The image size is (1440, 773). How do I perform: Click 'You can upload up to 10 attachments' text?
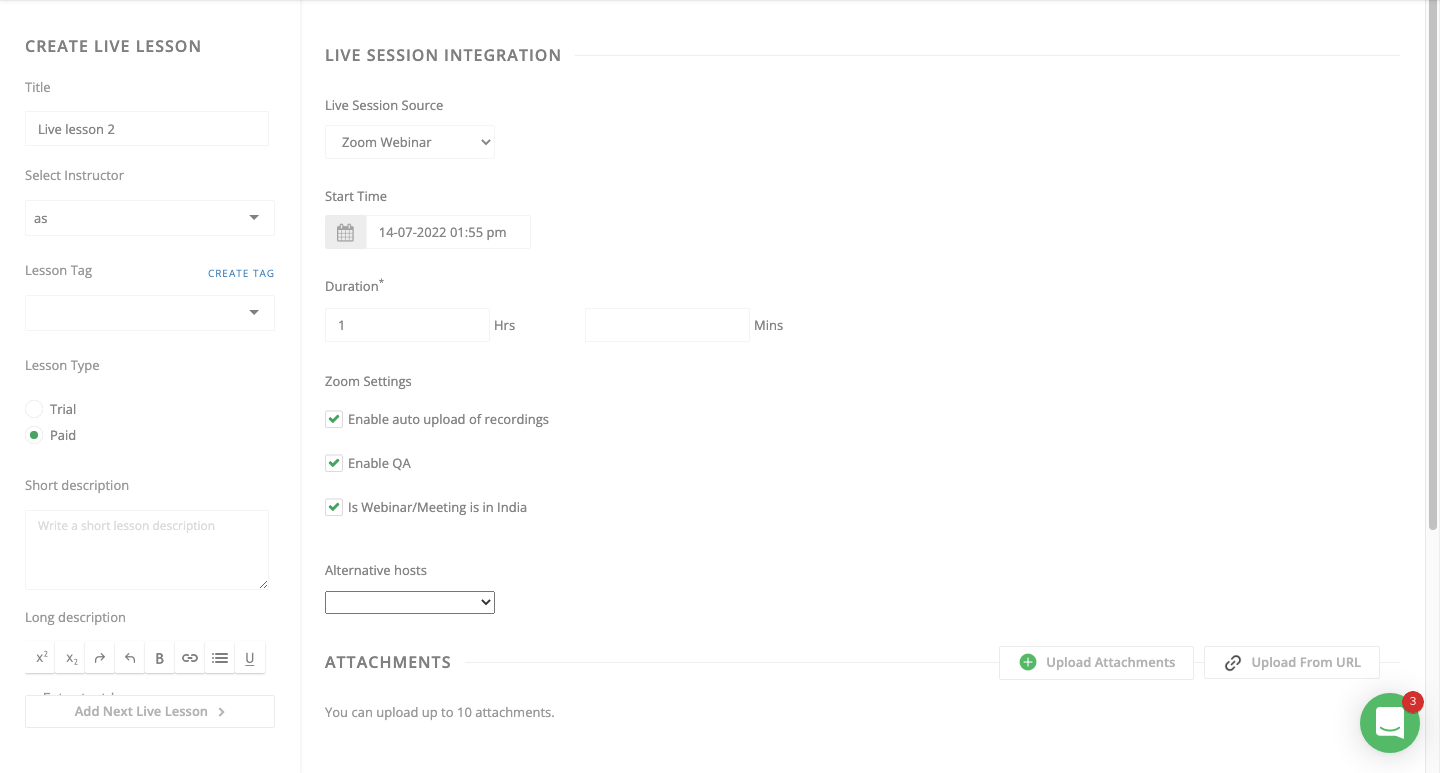439,712
